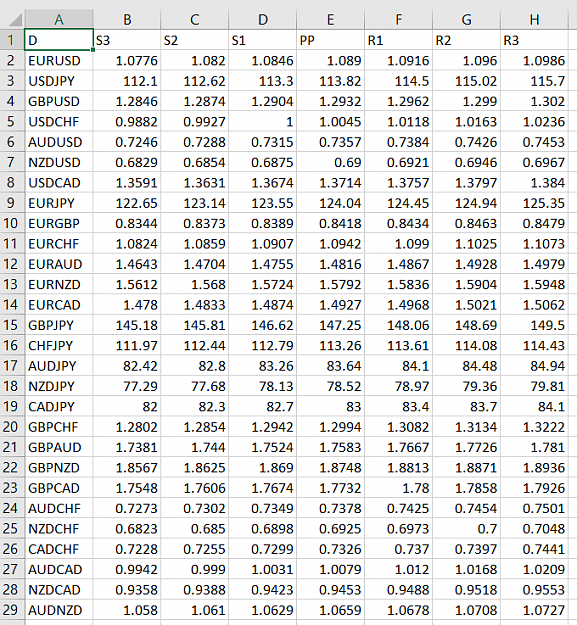The width and height of the screenshot is (577, 625).
Task: Select the AUDCAD cell
Action: pyautogui.click(x=59, y=569)
